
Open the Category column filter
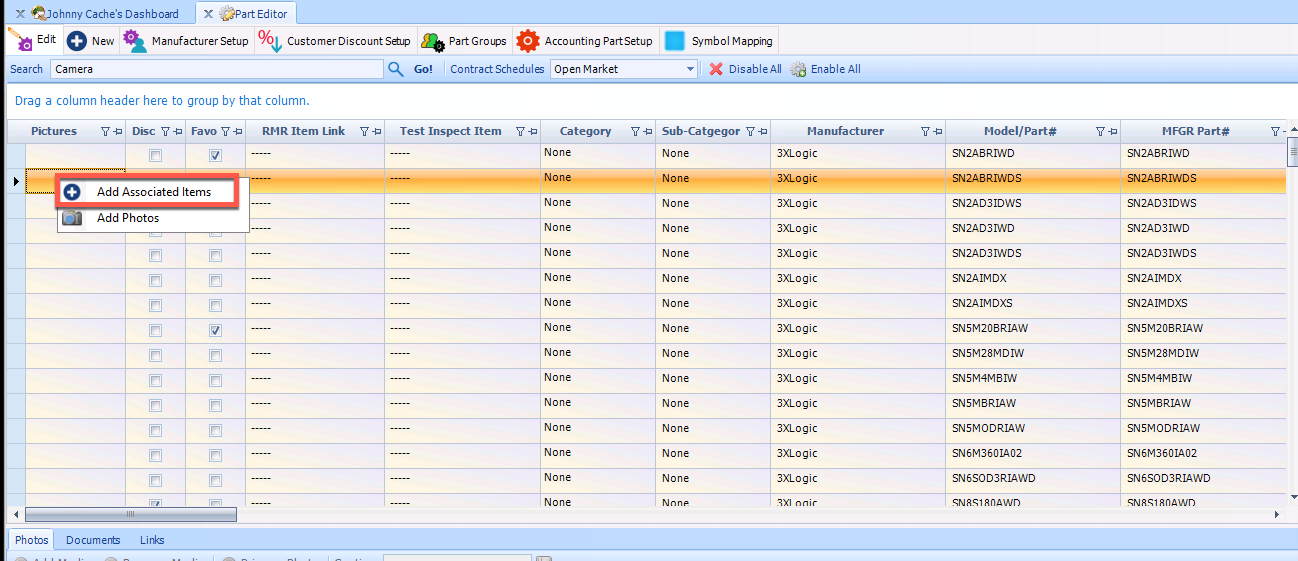[636, 132]
